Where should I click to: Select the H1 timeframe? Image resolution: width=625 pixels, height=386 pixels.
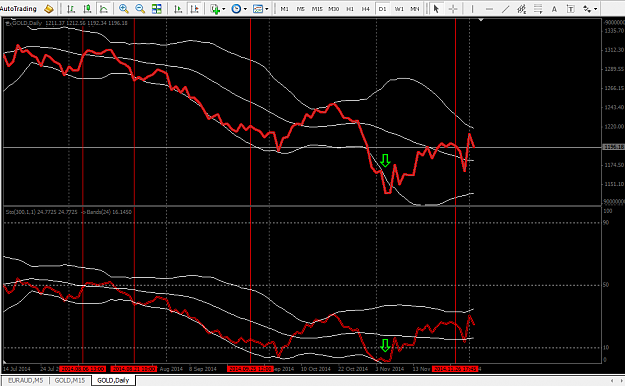click(350, 9)
